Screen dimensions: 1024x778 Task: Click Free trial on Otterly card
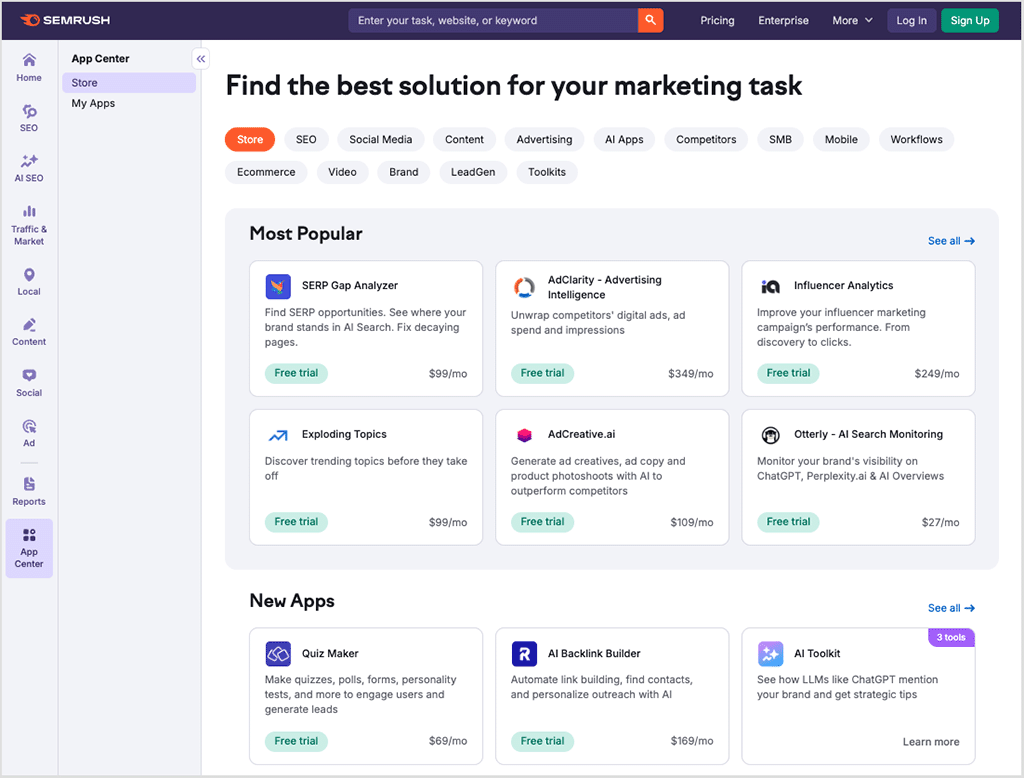click(x=788, y=522)
